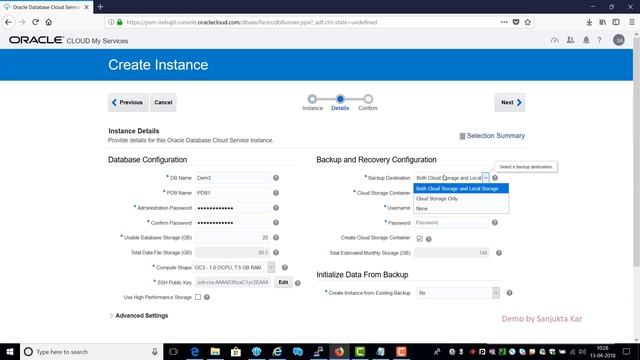Open Oracle header help question mark

(x=599, y=40)
